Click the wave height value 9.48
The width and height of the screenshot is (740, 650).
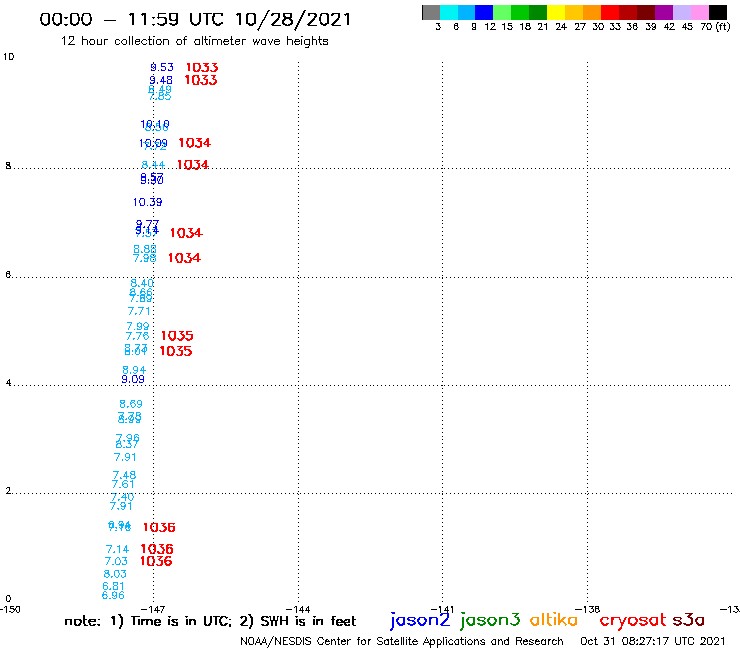(x=161, y=80)
